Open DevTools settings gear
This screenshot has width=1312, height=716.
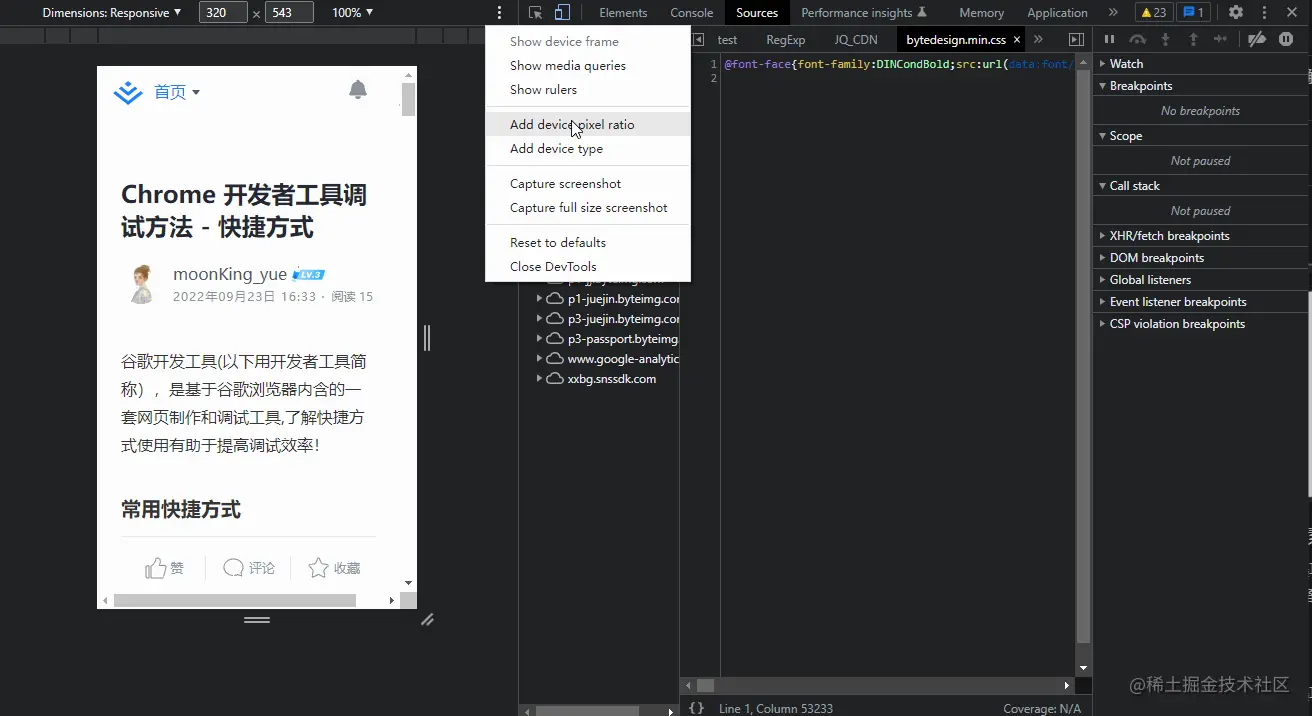click(x=1236, y=13)
